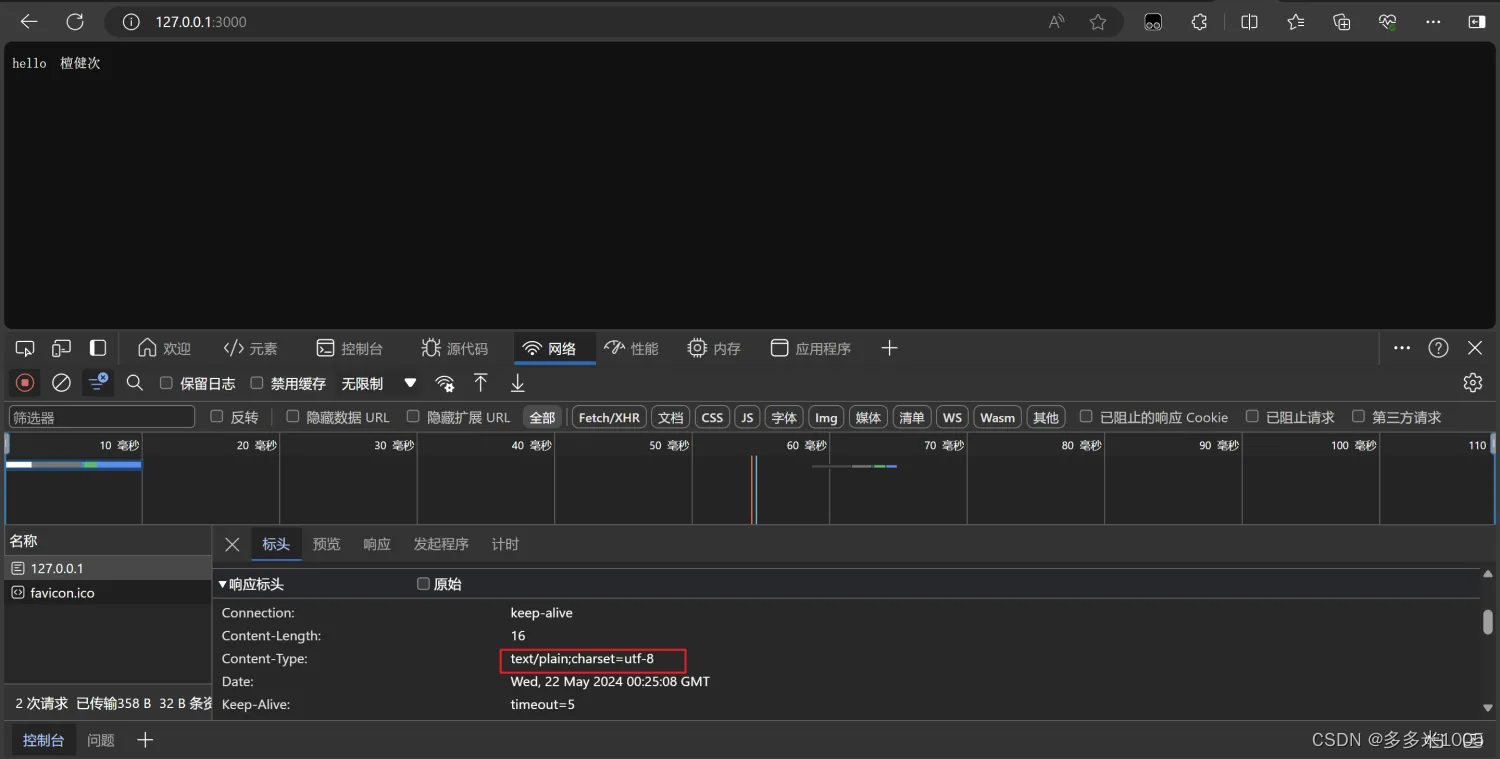This screenshot has width=1500, height=759.
Task: Select favicon.ico request row
Action: 108,593
